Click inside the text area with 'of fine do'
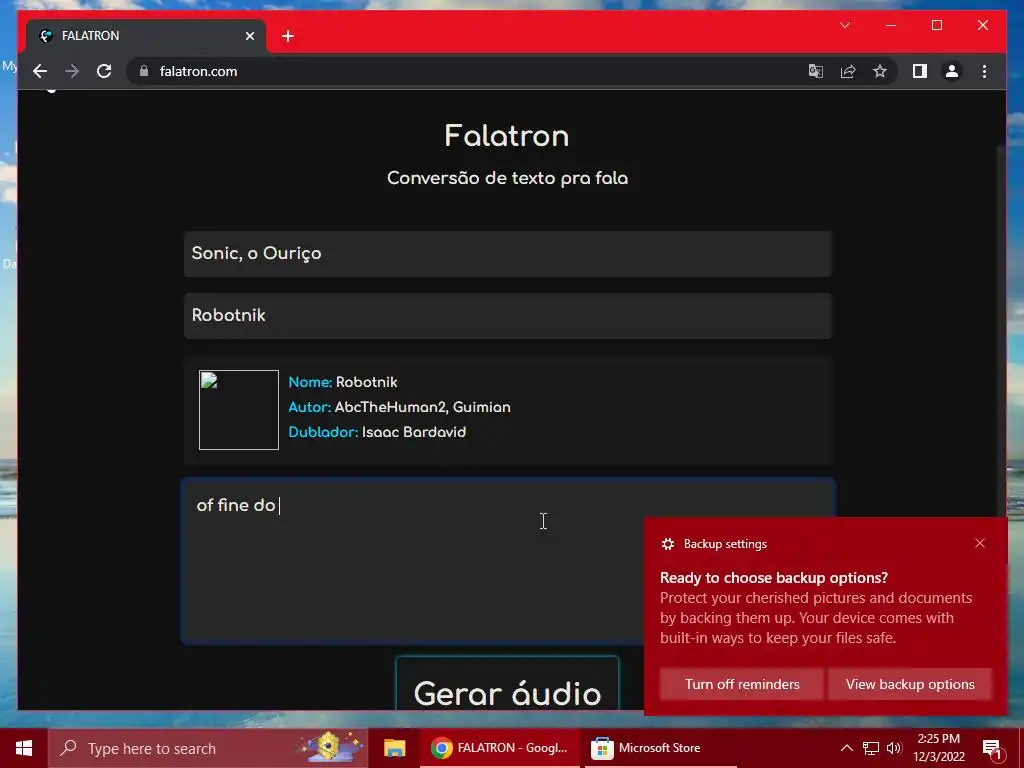1024x768 pixels. 507,561
